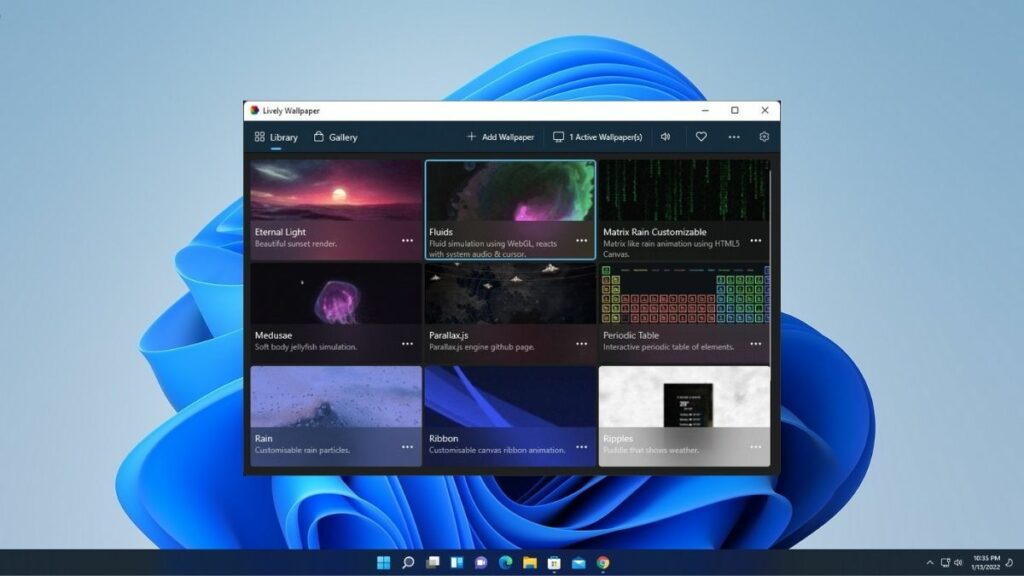Image resolution: width=1024 pixels, height=576 pixels.
Task: Close the Lively Wallpaper window
Action: point(765,110)
